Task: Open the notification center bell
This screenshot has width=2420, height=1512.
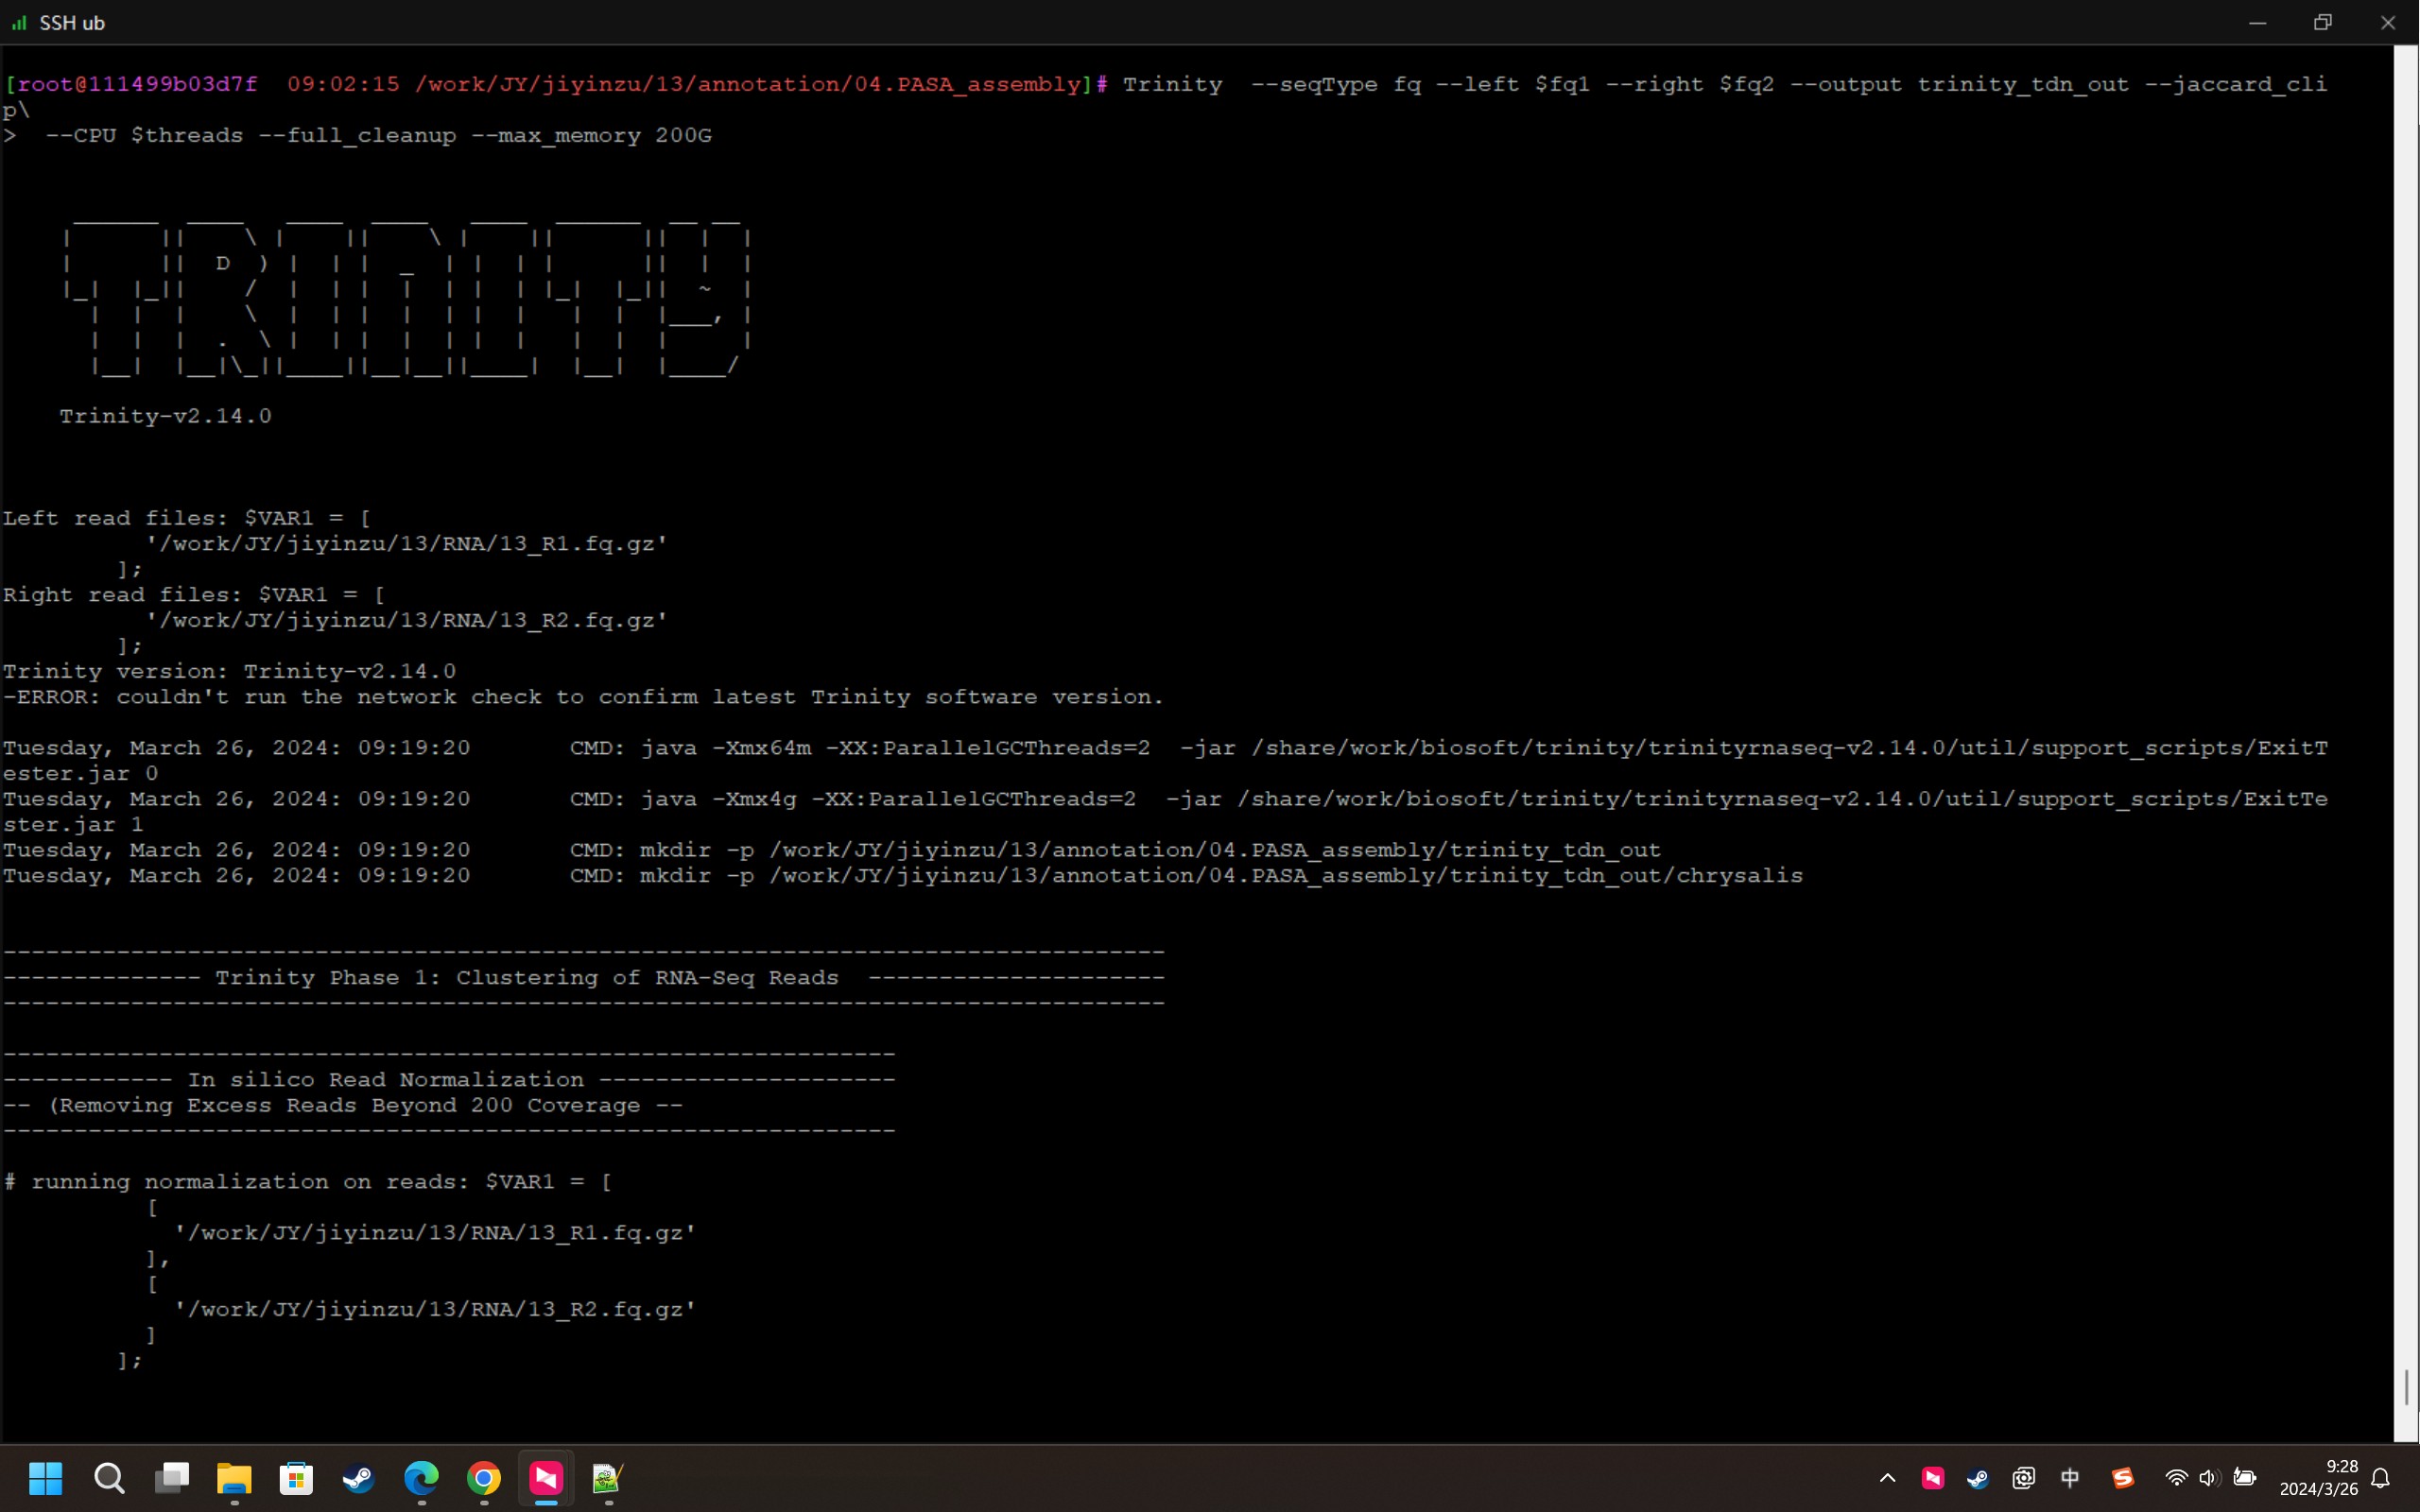Action: click(2381, 1478)
